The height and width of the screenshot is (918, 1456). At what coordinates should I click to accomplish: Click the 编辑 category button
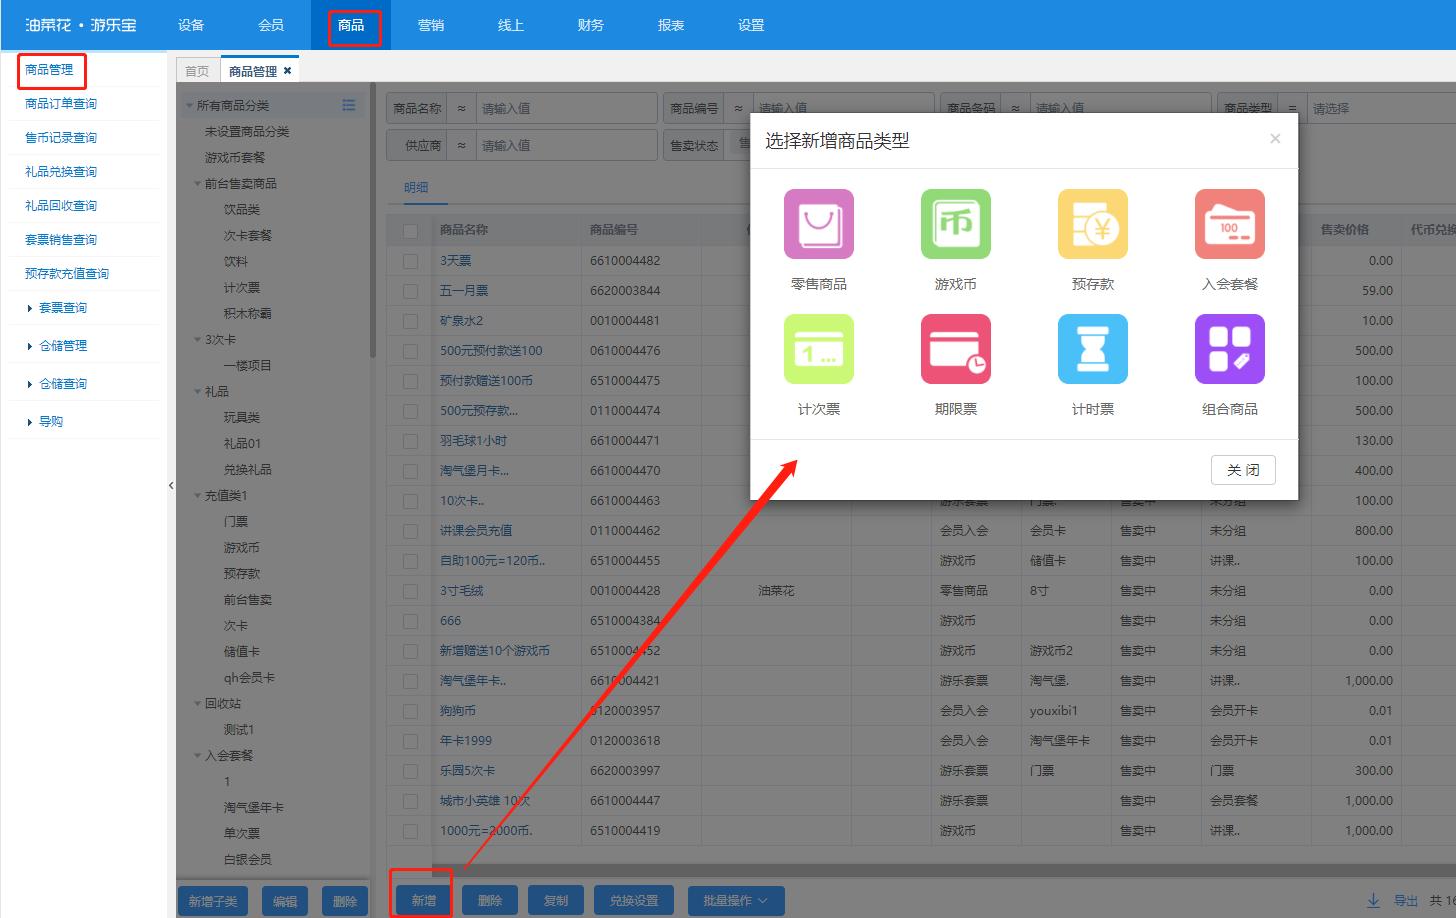coord(285,901)
